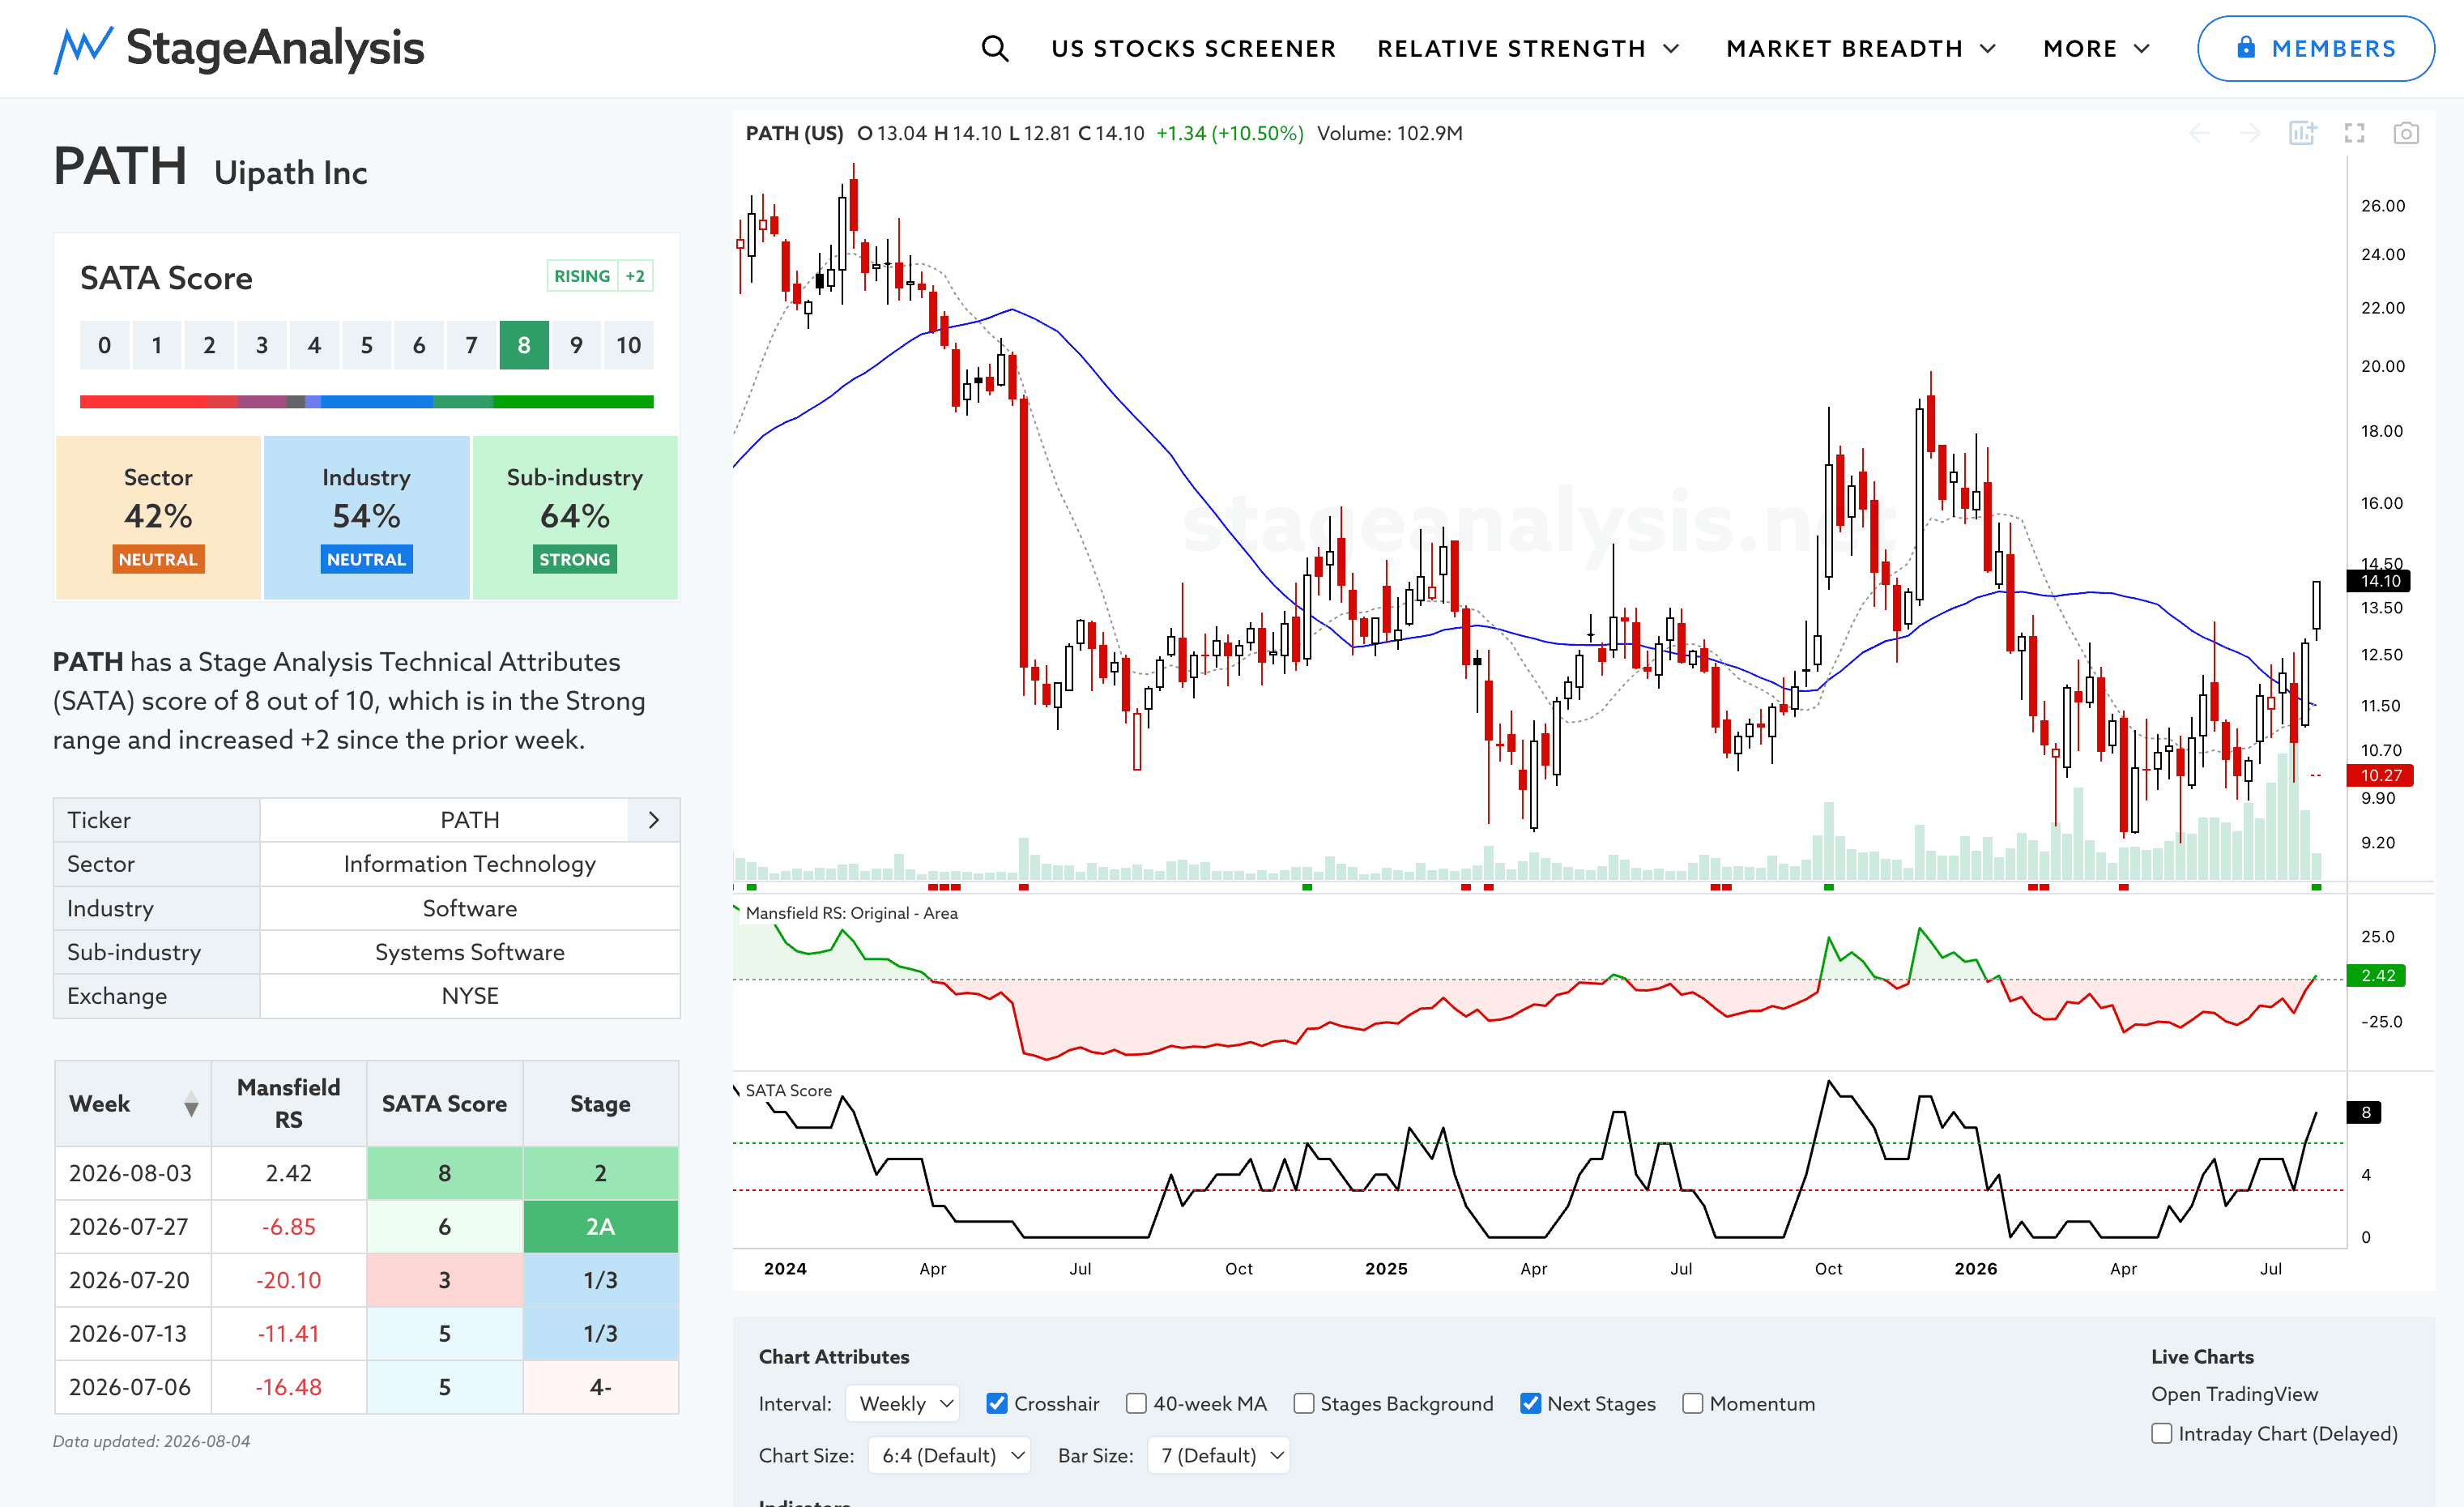Open the Interval Weekly dropdown

pos(903,1403)
